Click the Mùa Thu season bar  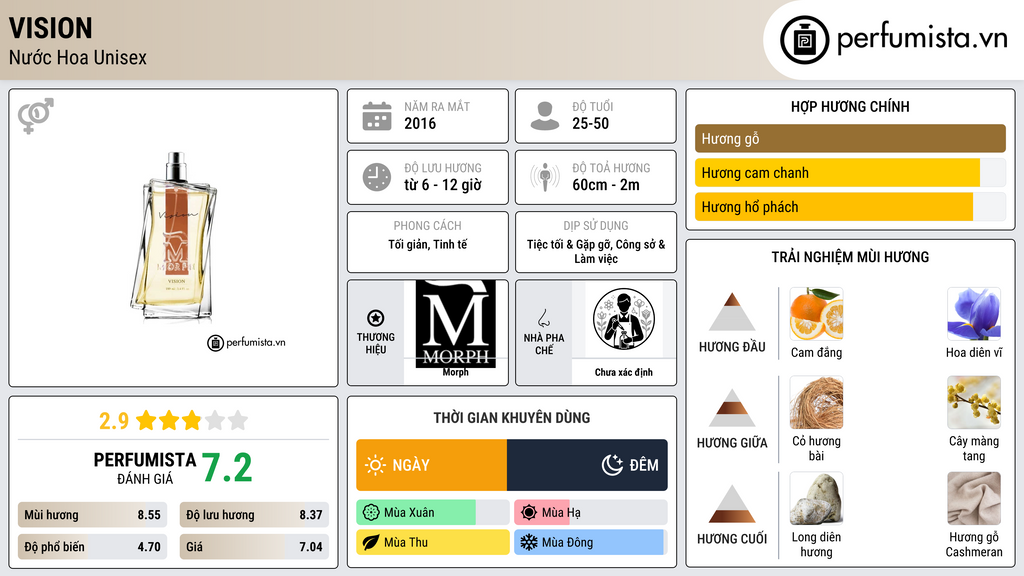coord(432,542)
